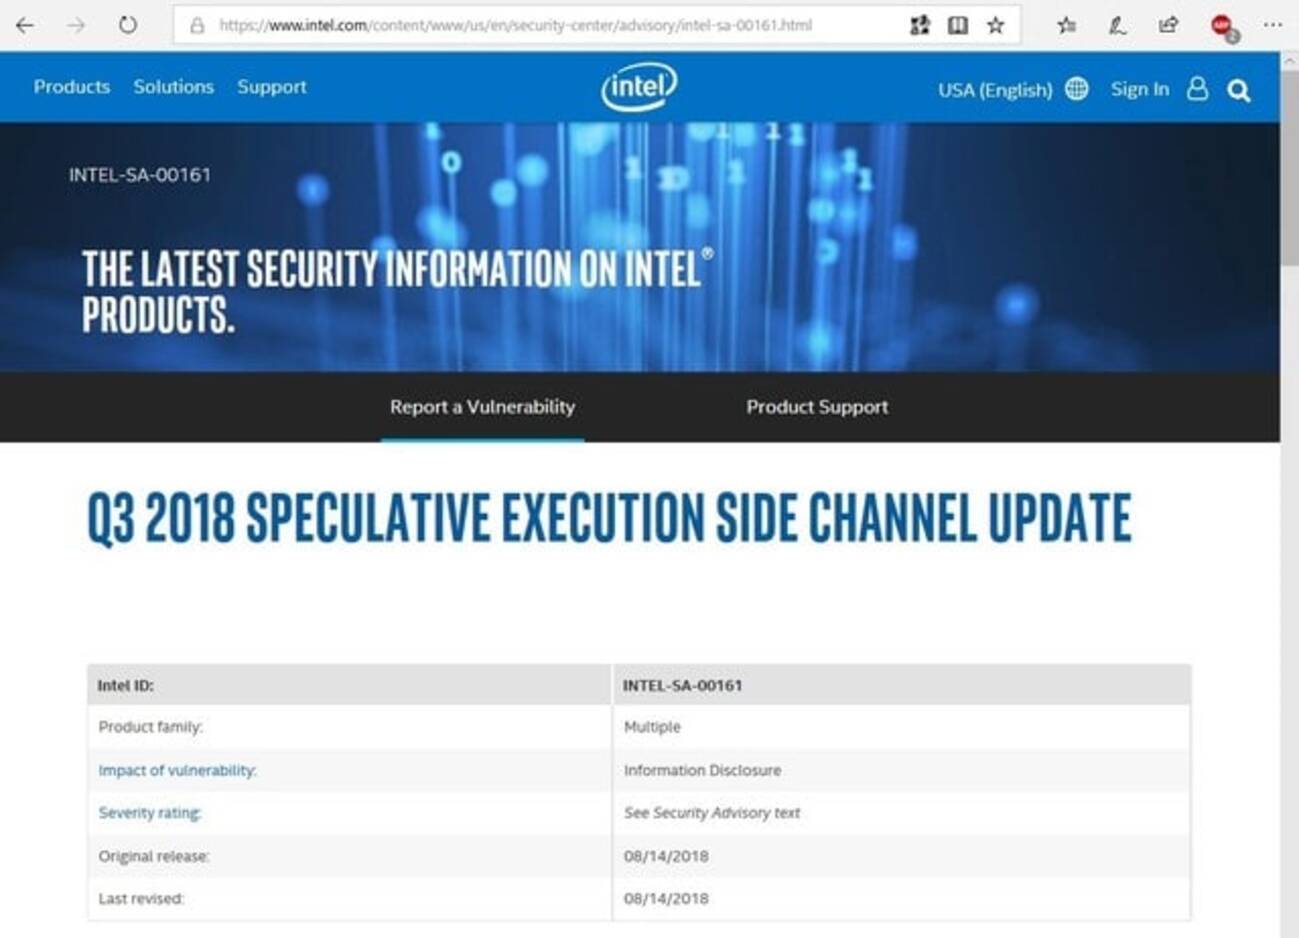Click the Original release: label
Screen dimensions: 1299x938
pos(154,856)
